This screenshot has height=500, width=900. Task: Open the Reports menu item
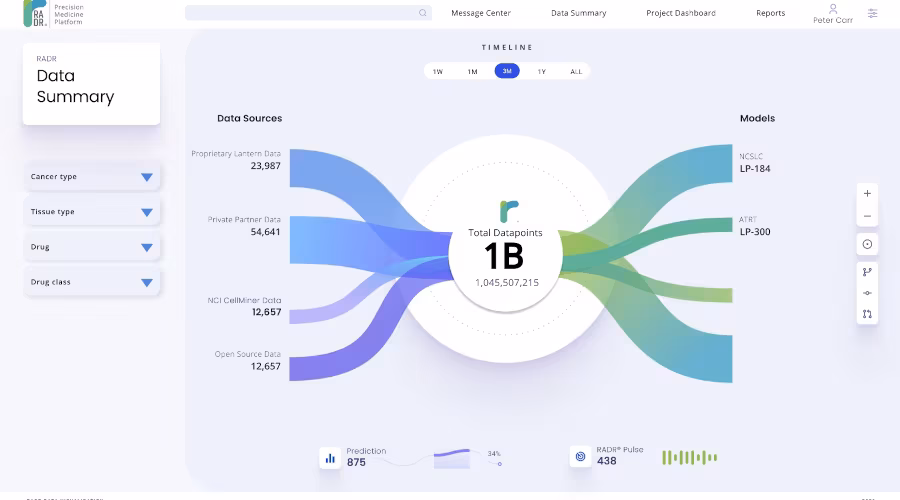(770, 13)
